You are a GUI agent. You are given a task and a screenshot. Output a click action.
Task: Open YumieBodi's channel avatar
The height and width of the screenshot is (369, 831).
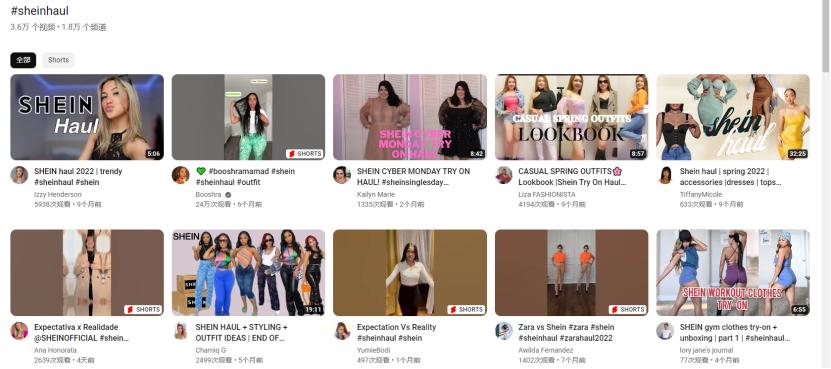click(342, 331)
